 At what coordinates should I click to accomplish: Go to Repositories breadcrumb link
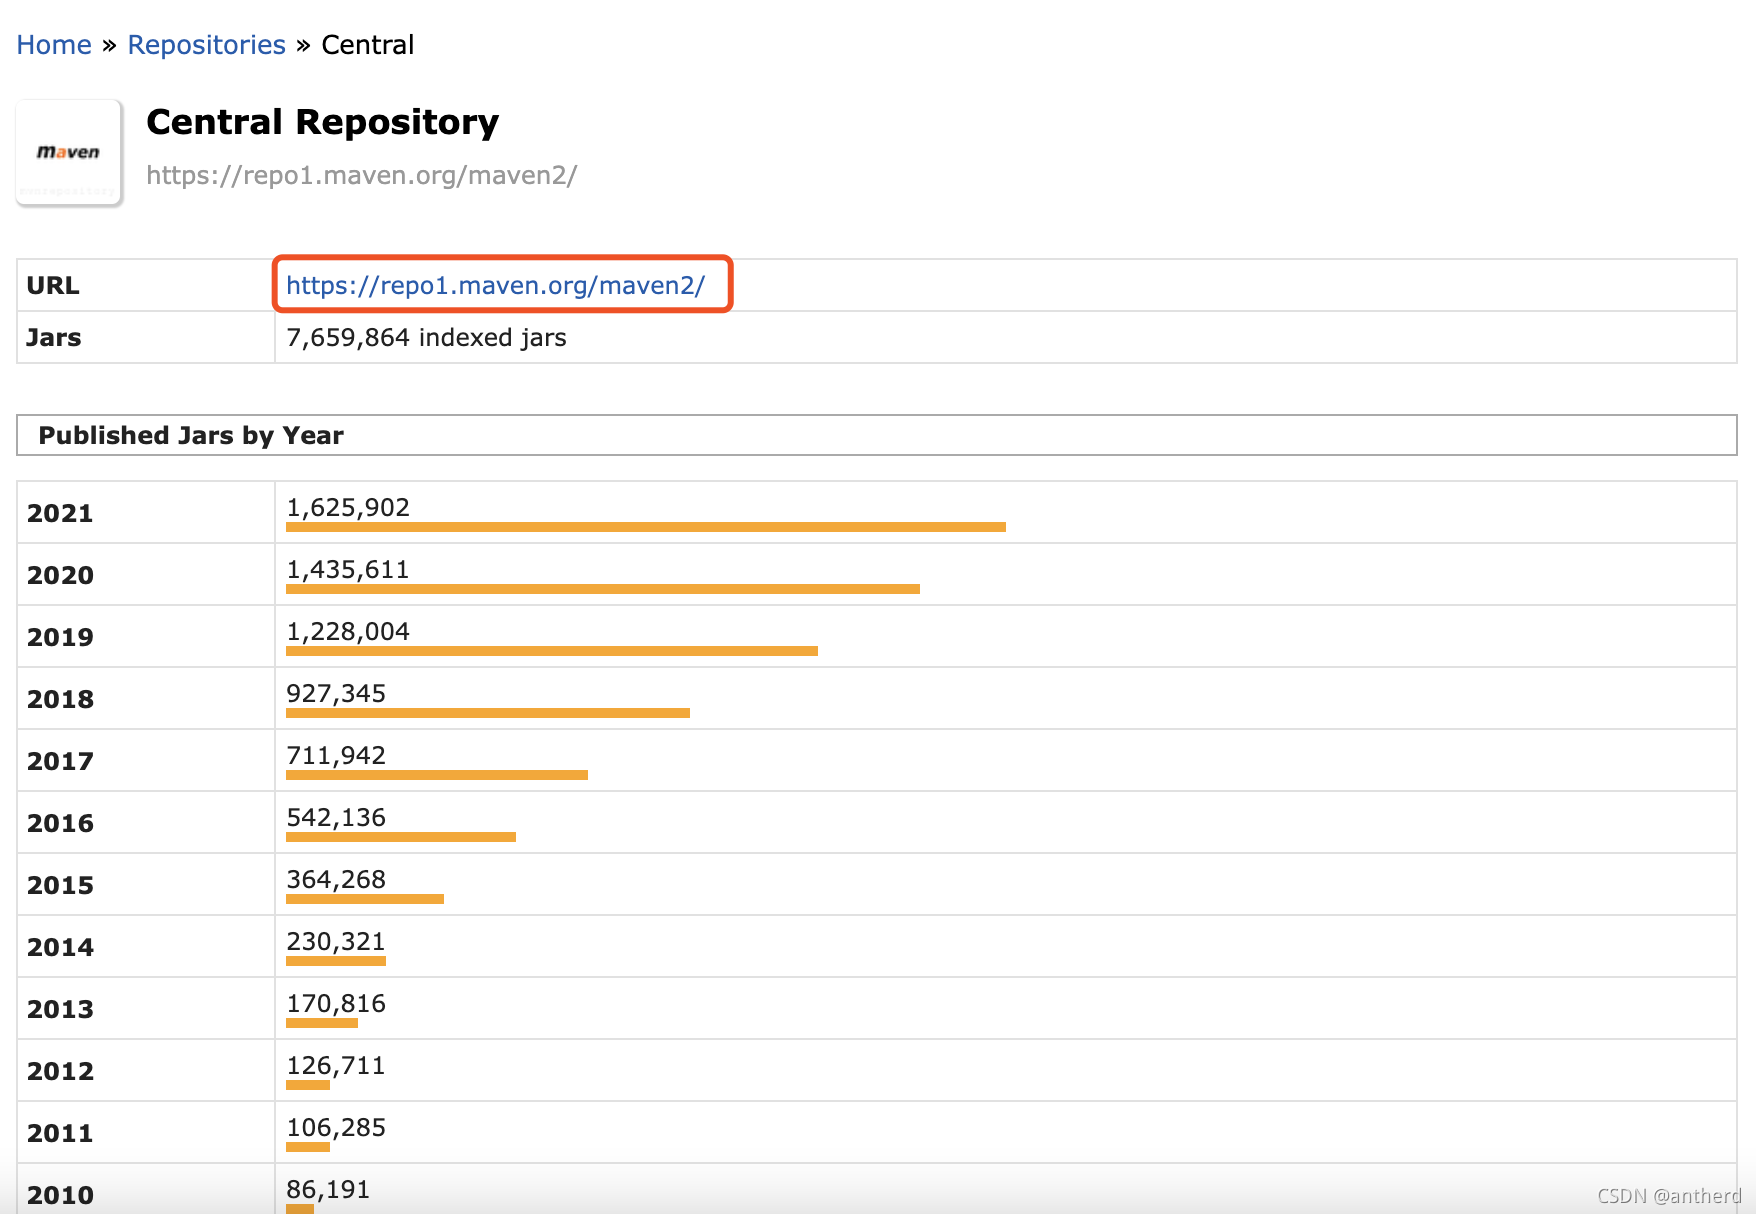click(206, 45)
